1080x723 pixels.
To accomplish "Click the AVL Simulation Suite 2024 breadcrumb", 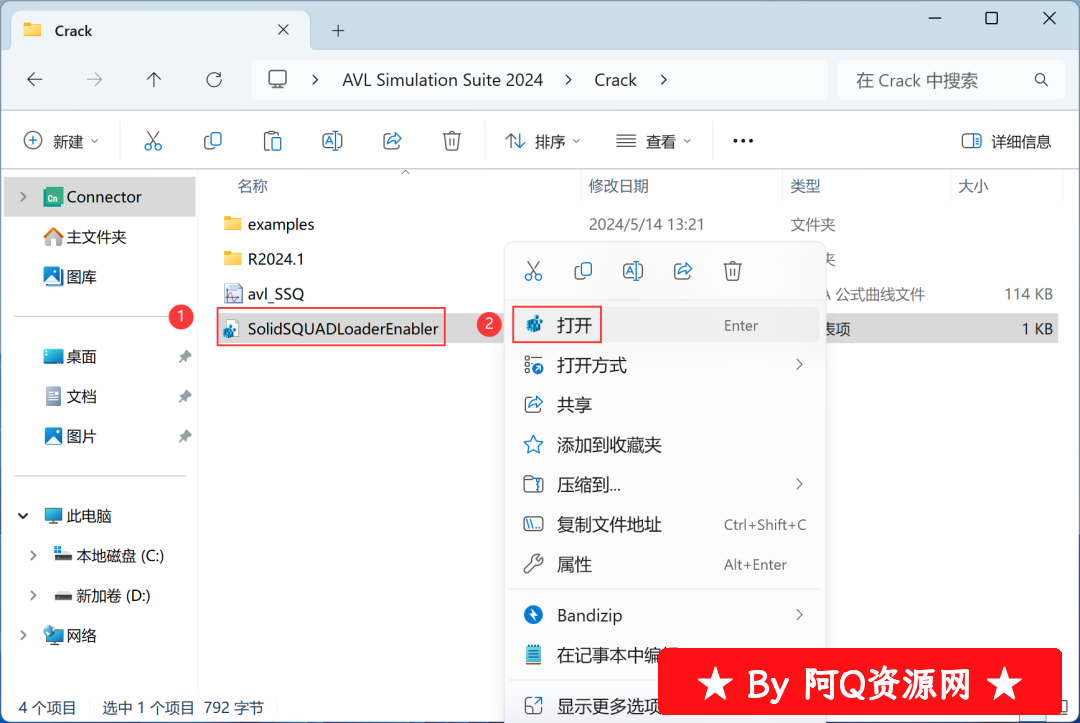I will coord(442,80).
